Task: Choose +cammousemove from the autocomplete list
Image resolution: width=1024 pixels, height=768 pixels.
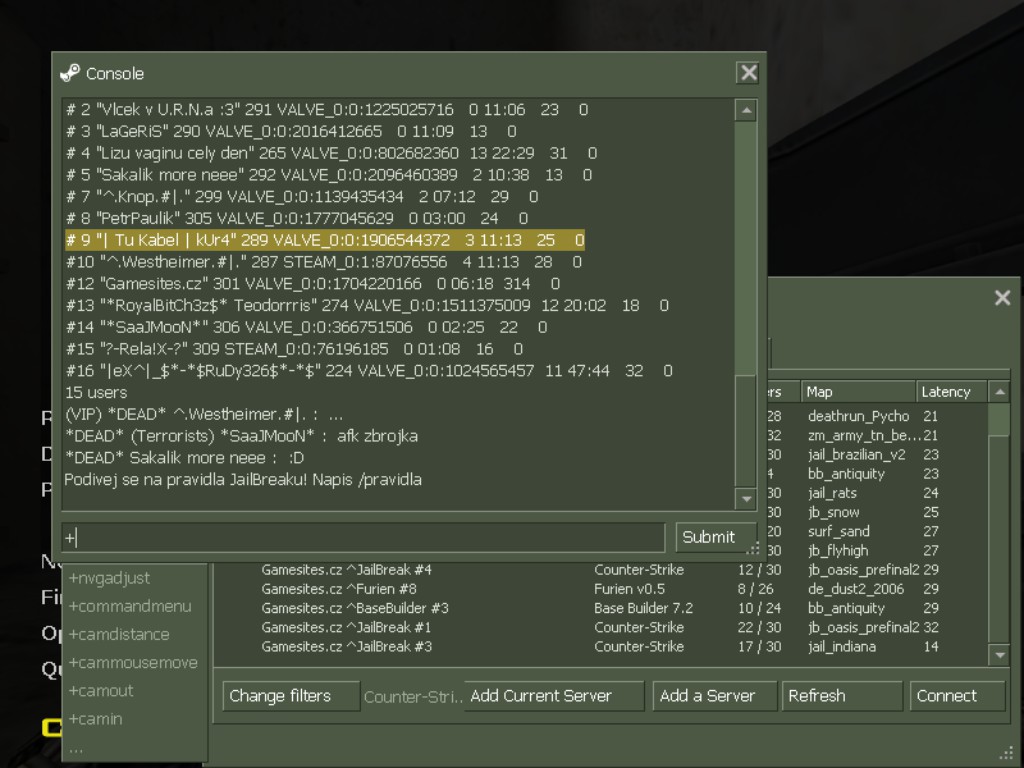Action: coord(133,662)
